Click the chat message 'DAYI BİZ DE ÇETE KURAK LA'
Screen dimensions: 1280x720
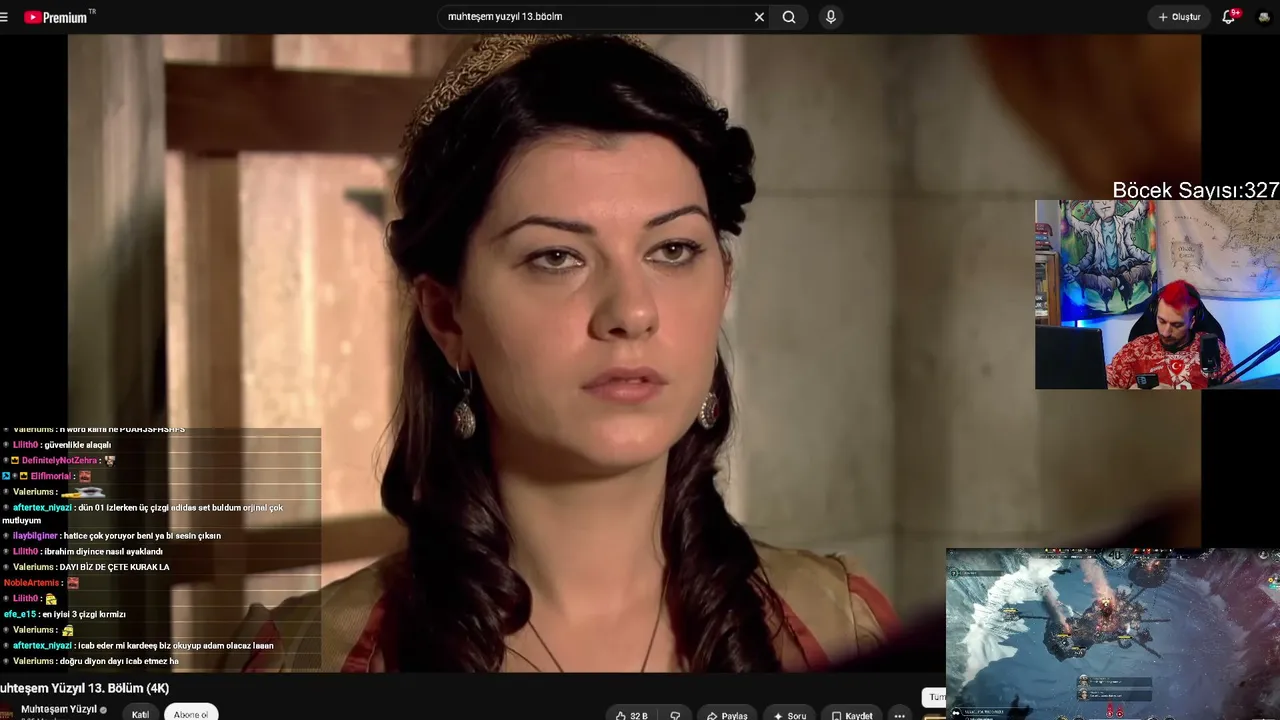(114, 567)
